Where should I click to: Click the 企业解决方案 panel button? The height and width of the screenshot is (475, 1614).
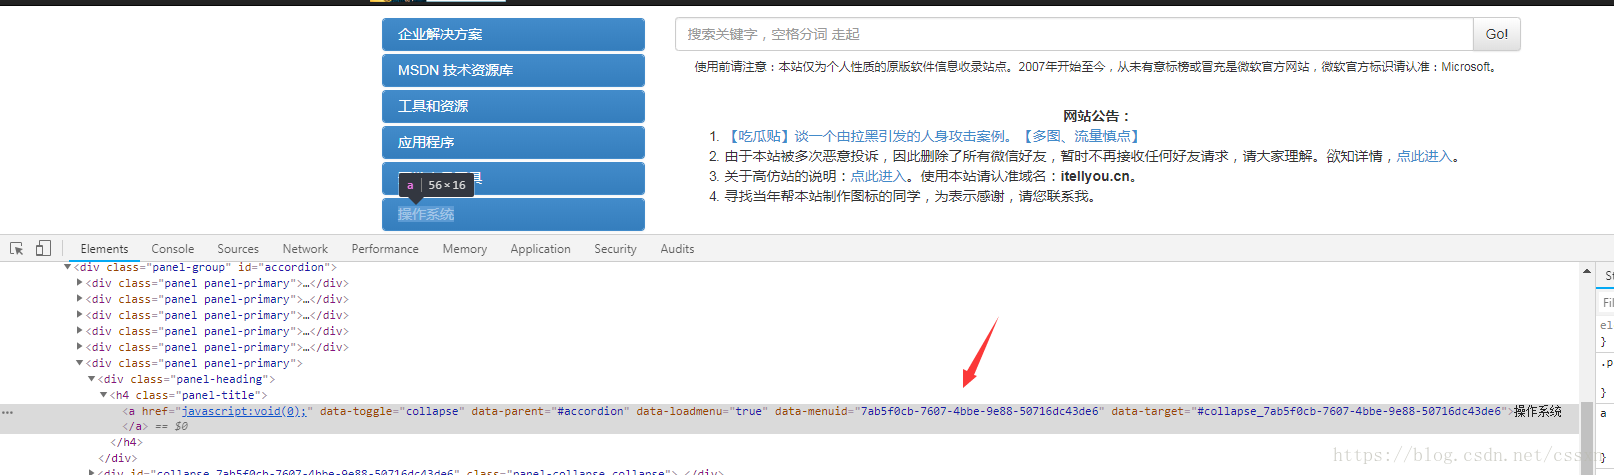[513, 34]
